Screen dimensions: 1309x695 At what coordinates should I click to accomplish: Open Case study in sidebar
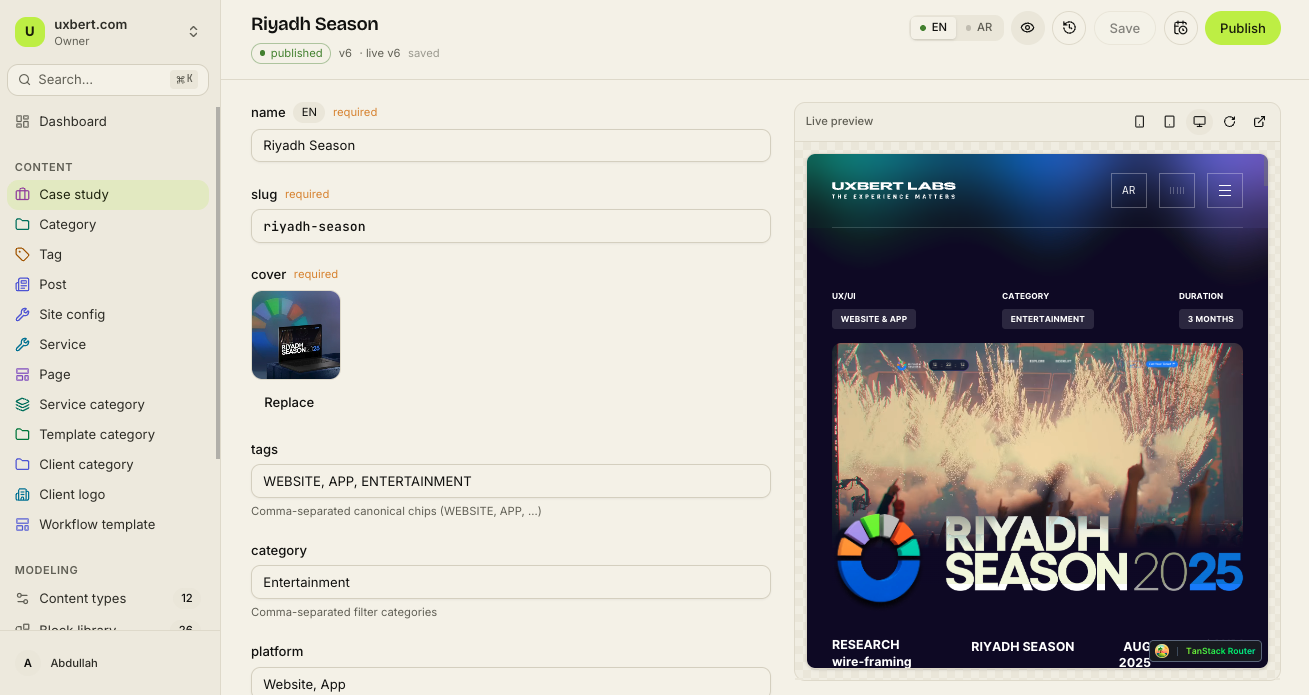[108, 194]
